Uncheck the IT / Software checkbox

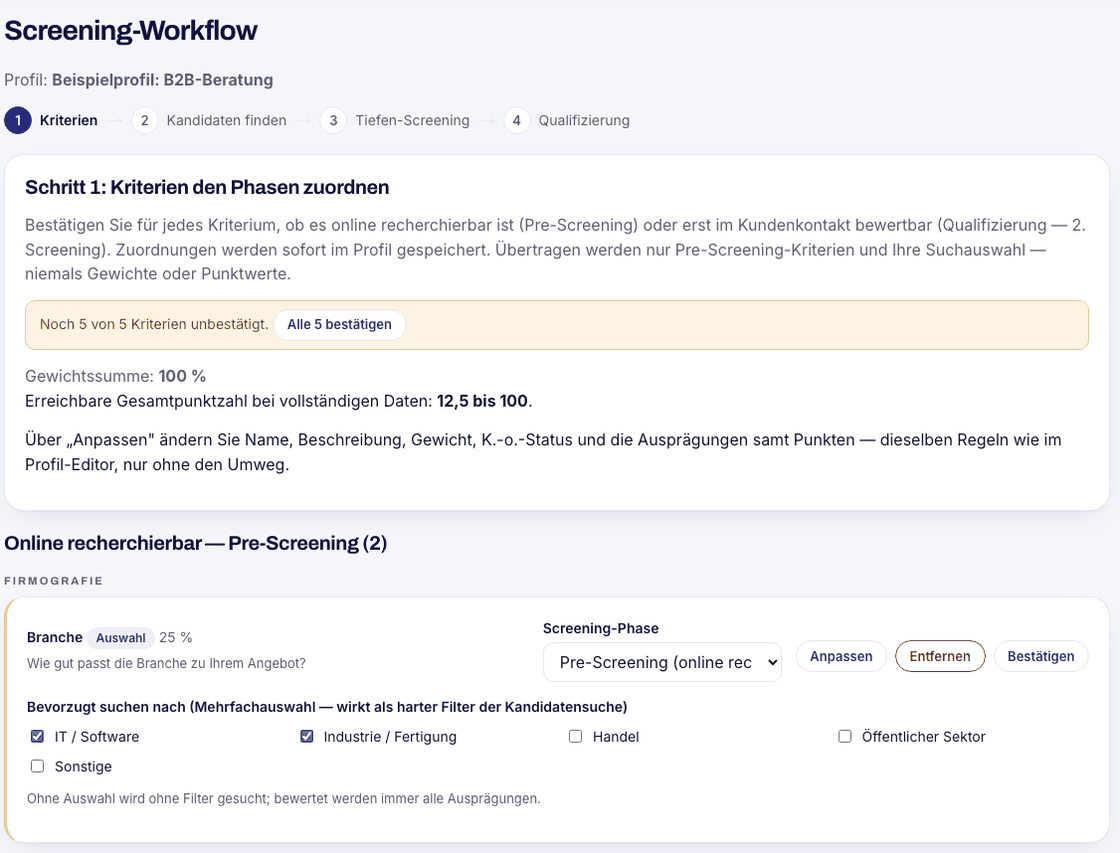pyautogui.click(x=37, y=736)
